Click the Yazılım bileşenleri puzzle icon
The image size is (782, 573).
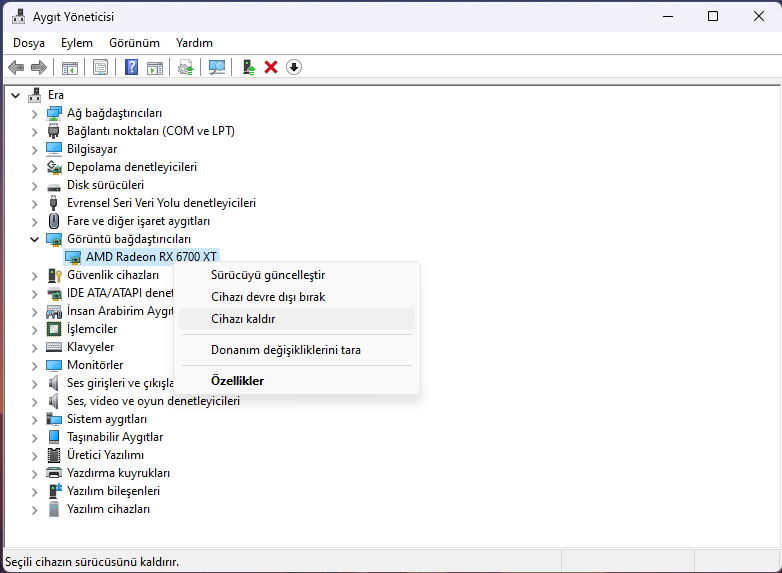54,491
